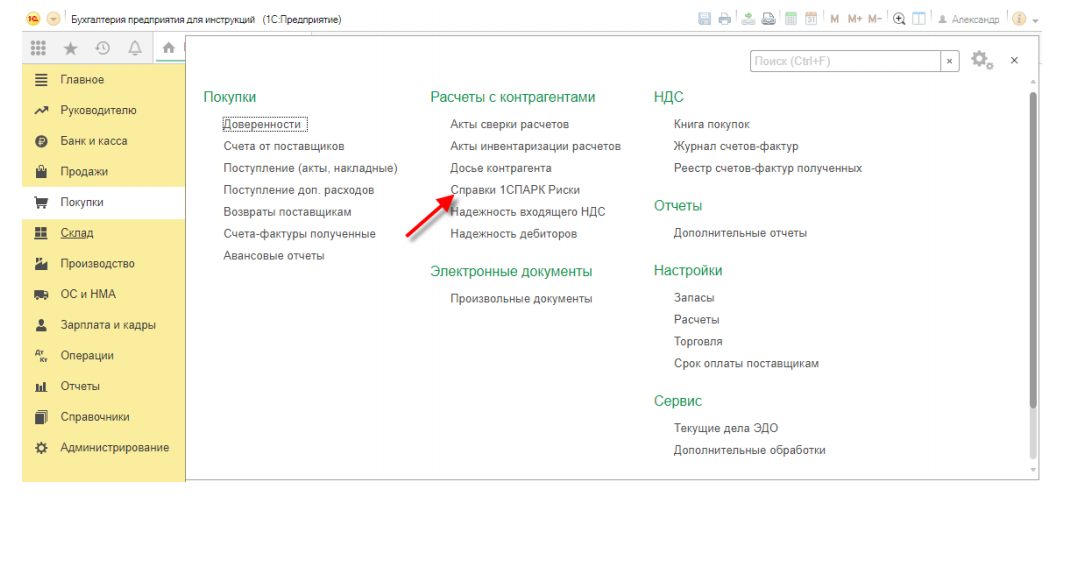Click the search field Поиск (Ctrl+F)
Image resolution: width=1083 pixels, height=562 pixels.
(845, 61)
